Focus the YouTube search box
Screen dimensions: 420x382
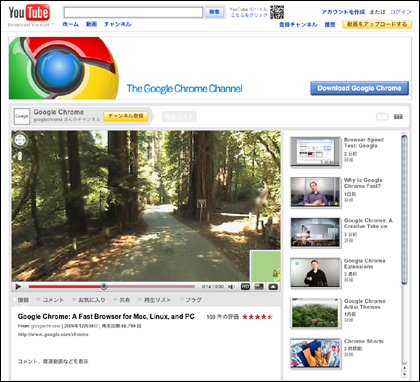133,12
